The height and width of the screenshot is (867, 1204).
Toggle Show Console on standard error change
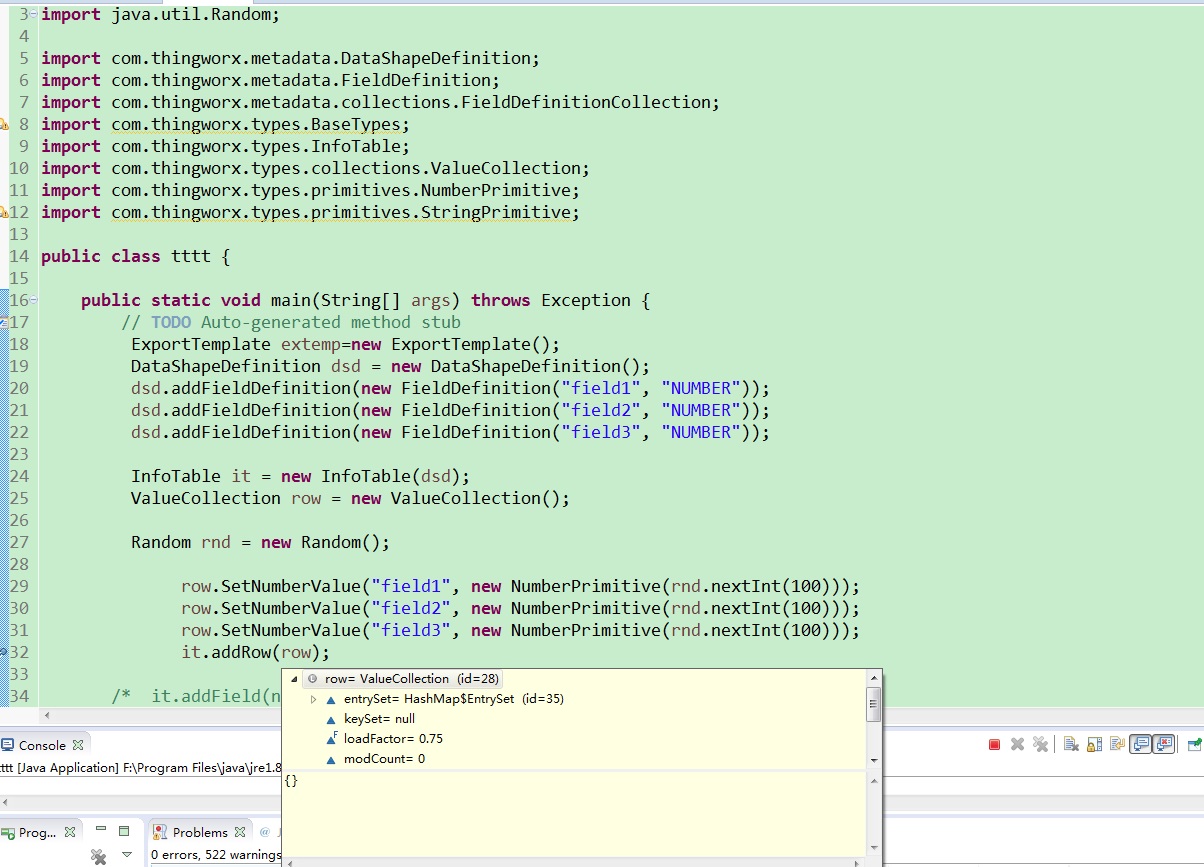pyautogui.click(x=1164, y=744)
